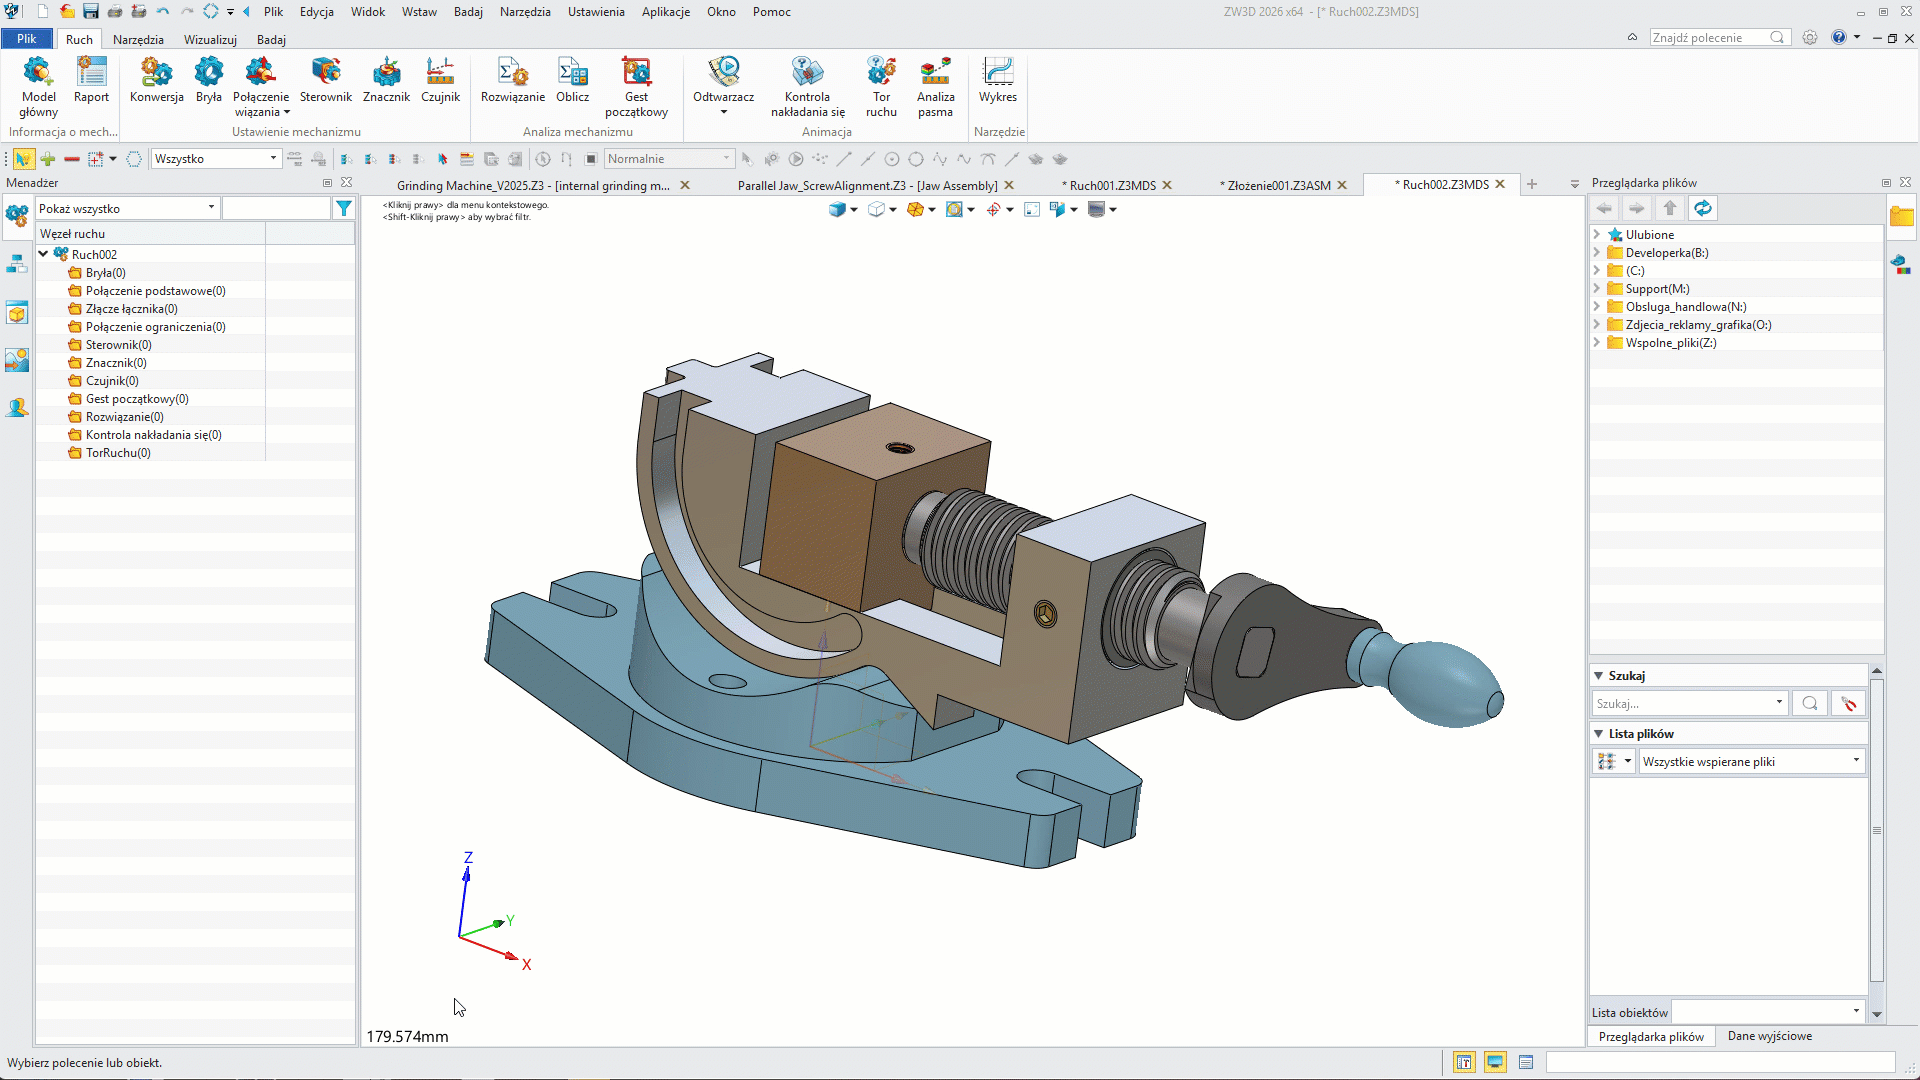The height and width of the screenshot is (1080, 1920).
Task: Close the Ruch002.Z3MDS tab
Action: coord(1500,184)
